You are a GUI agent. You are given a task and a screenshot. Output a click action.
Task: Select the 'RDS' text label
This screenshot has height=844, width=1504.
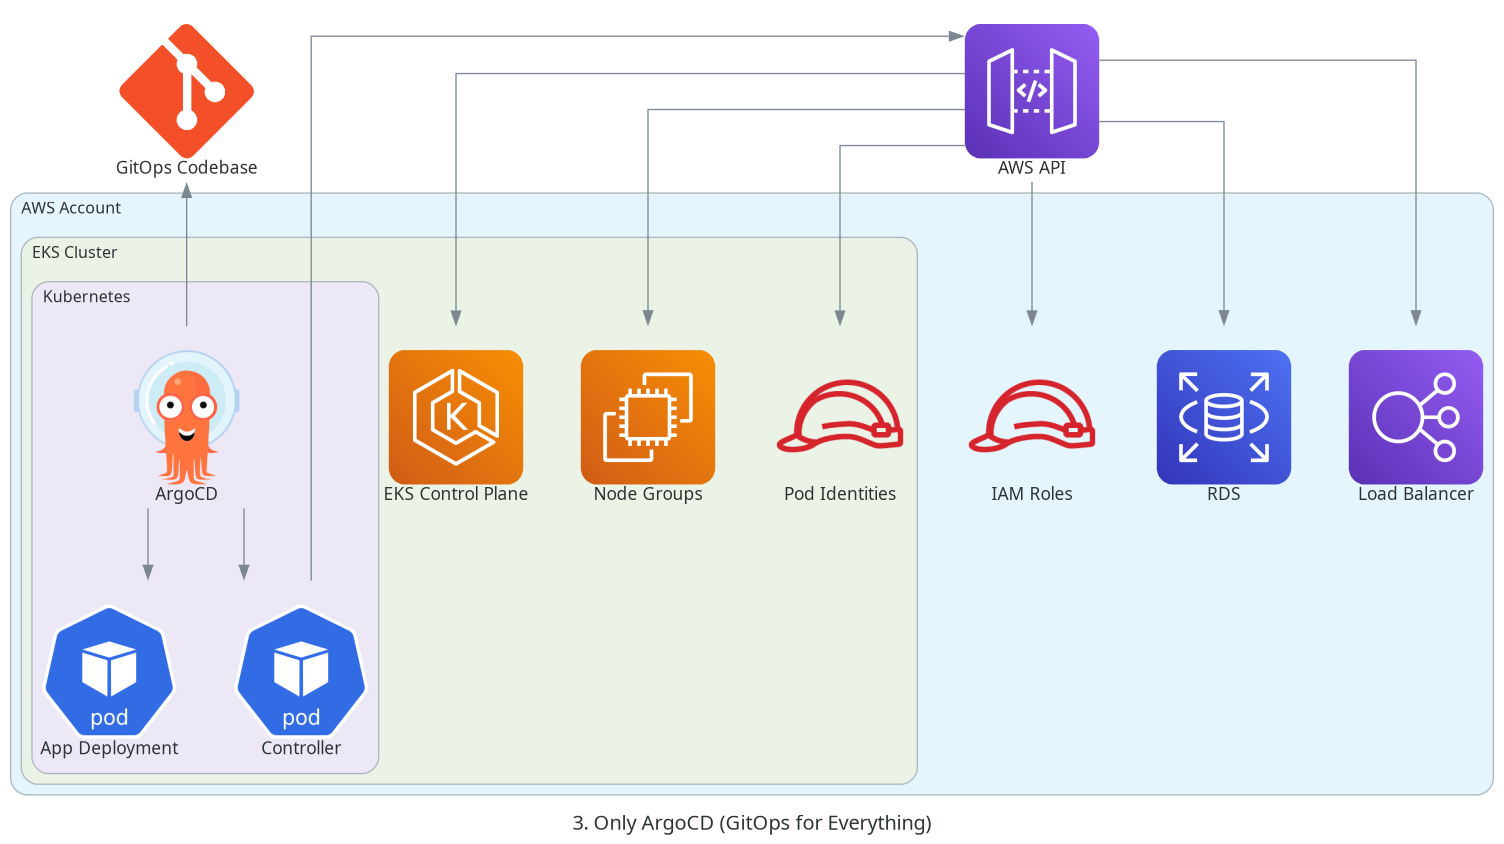tap(1224, 494)
